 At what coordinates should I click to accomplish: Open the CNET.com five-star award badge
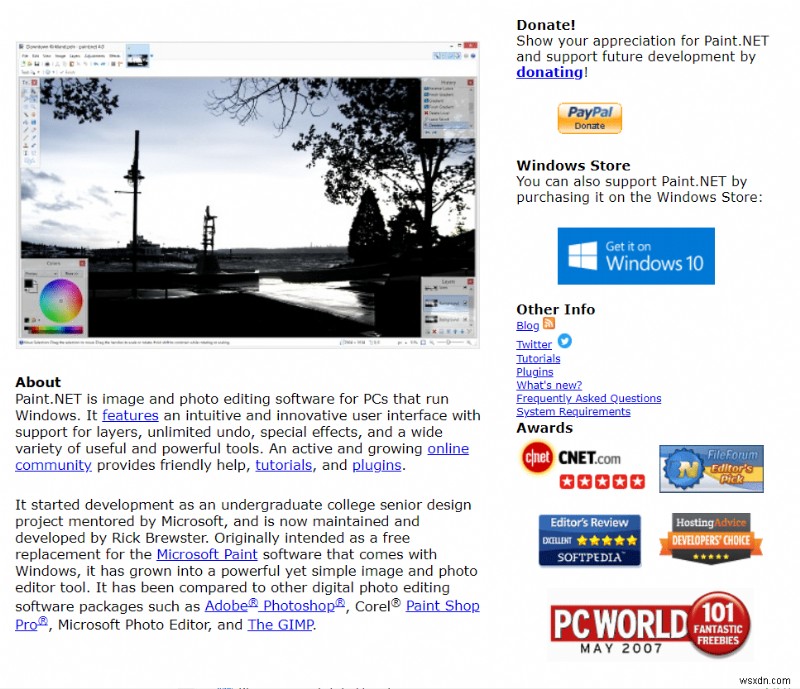(583, 465)
